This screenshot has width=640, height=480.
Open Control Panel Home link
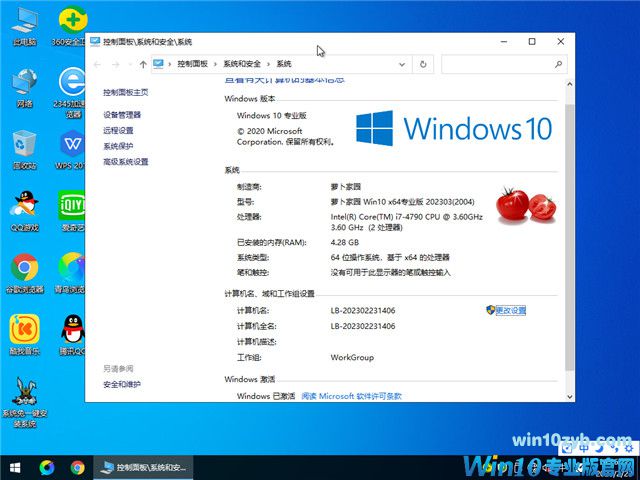pyautogui.click(x=125, y=92)
